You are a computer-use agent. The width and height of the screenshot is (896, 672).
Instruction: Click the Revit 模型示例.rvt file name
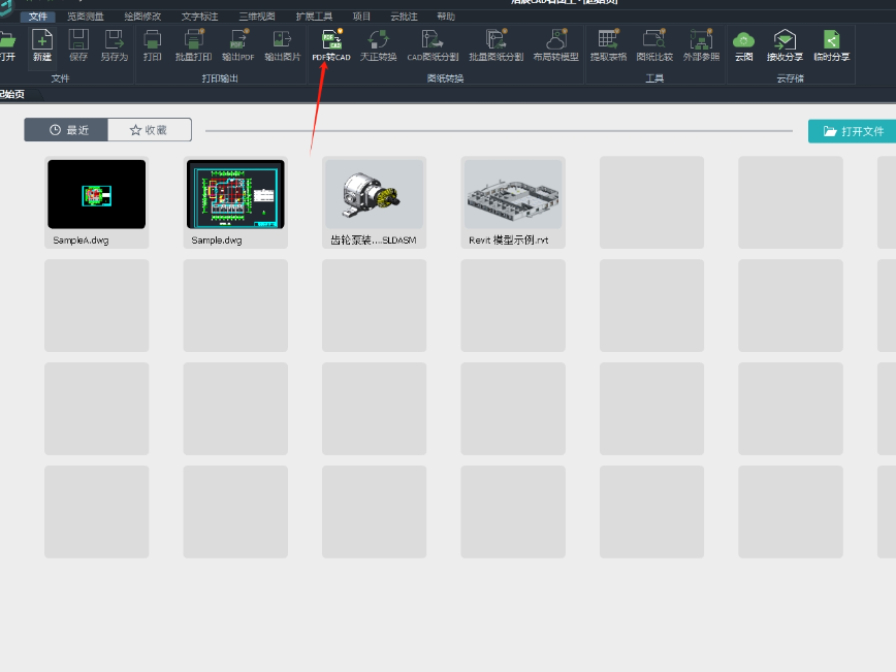point(509,241)
